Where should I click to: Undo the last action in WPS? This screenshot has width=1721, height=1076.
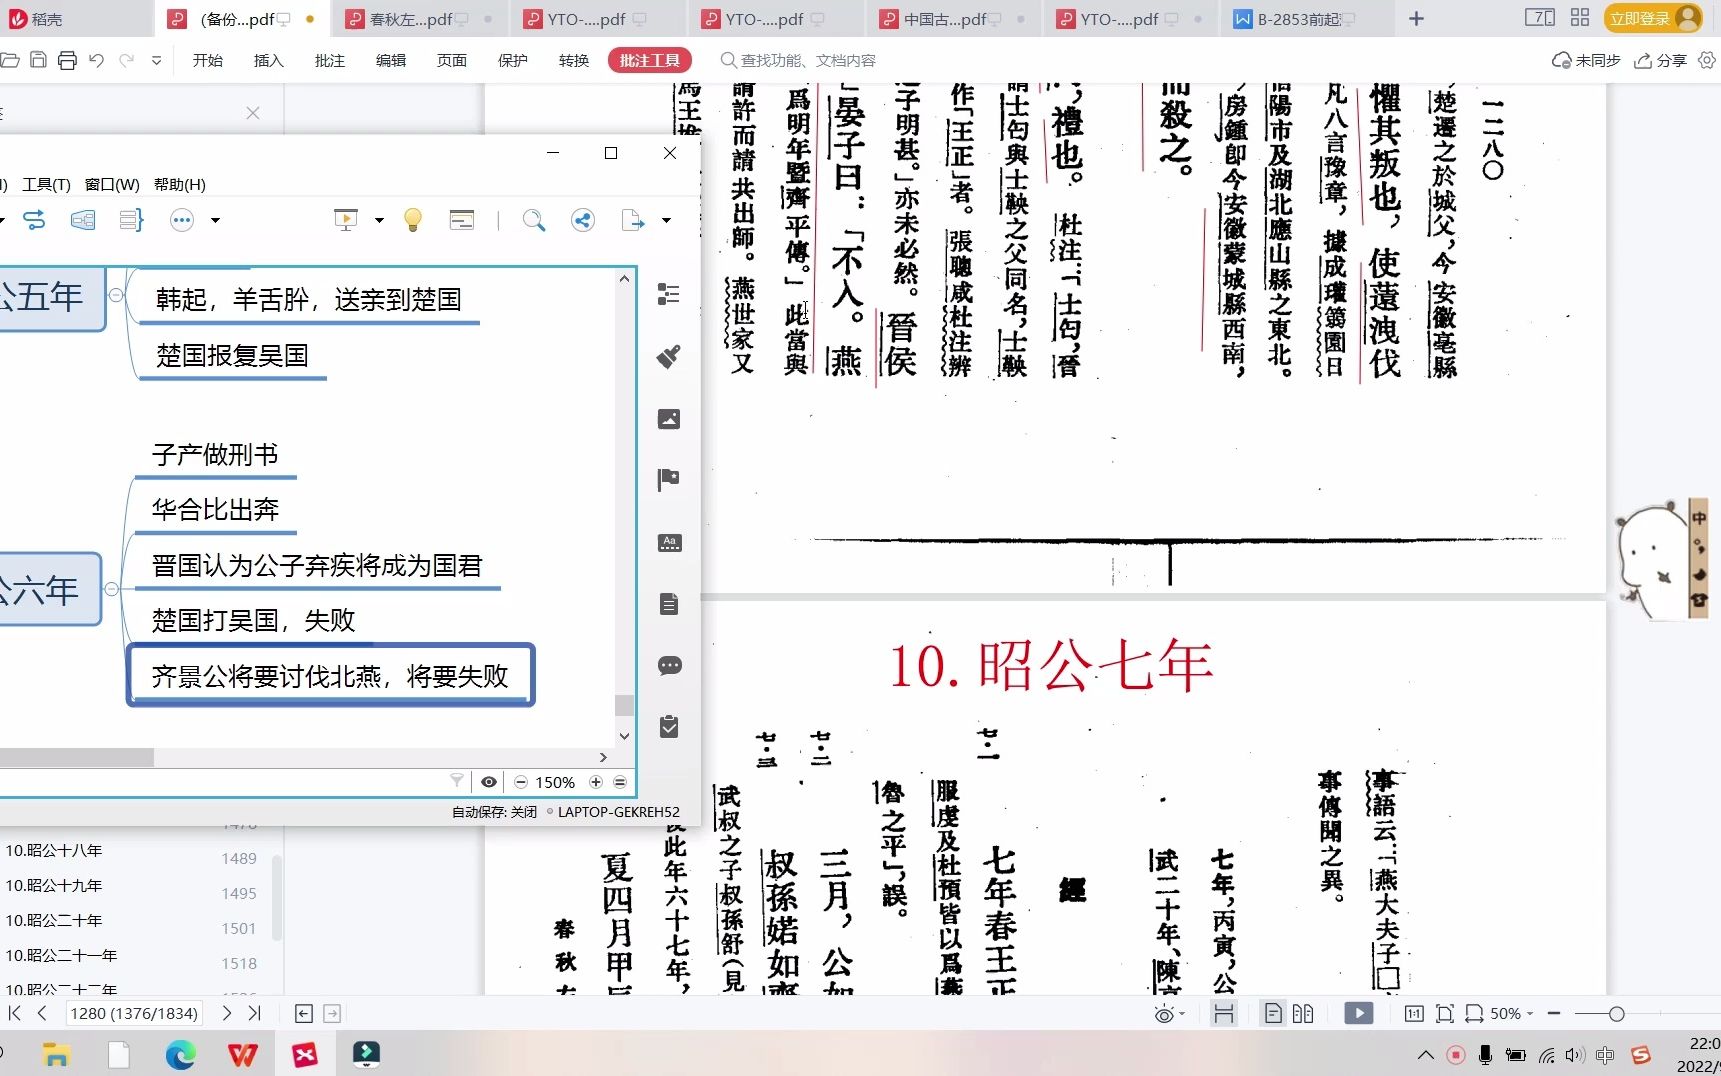(96, 60)
